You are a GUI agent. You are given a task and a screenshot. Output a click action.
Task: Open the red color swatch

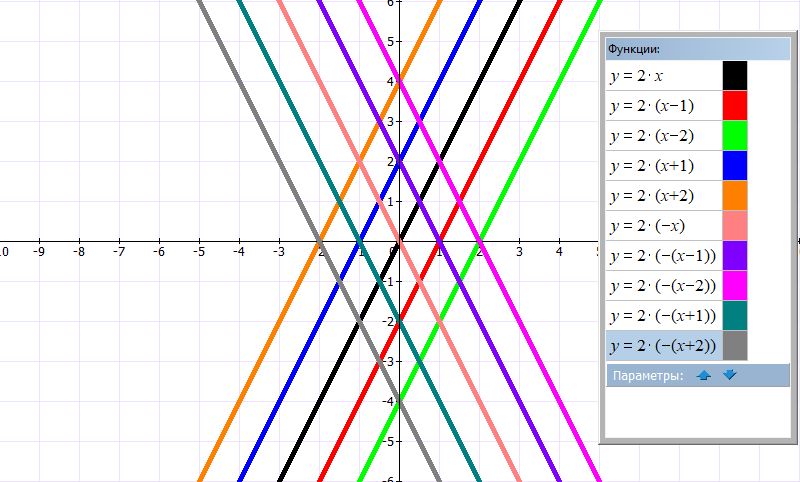pos(735,106)
